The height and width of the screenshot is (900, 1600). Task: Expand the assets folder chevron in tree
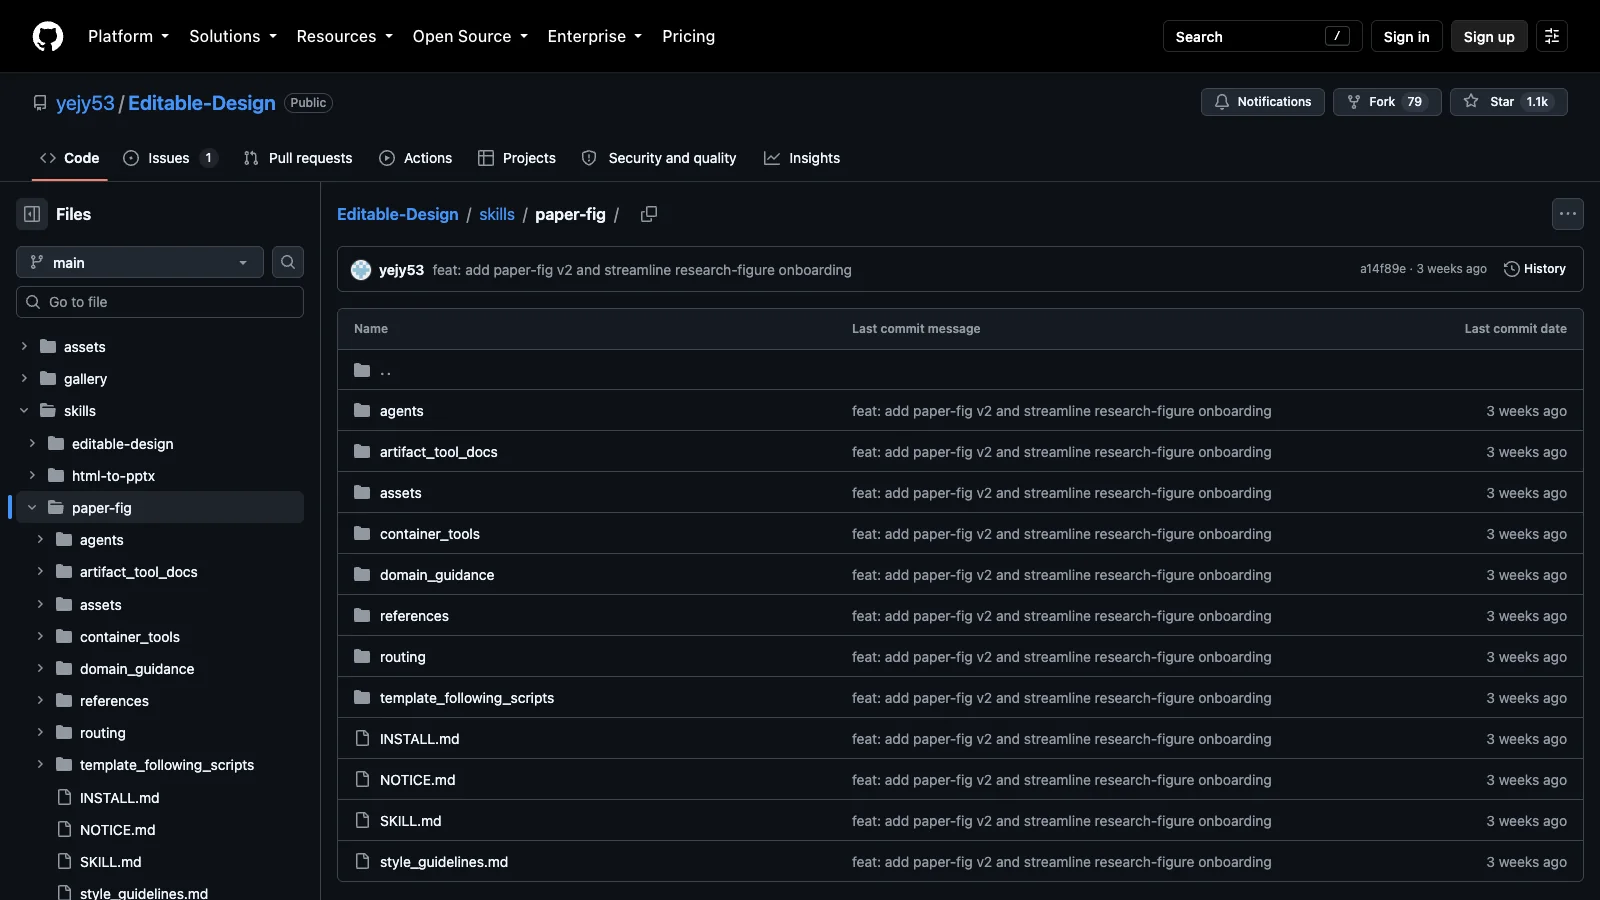(x=24, y=347)
